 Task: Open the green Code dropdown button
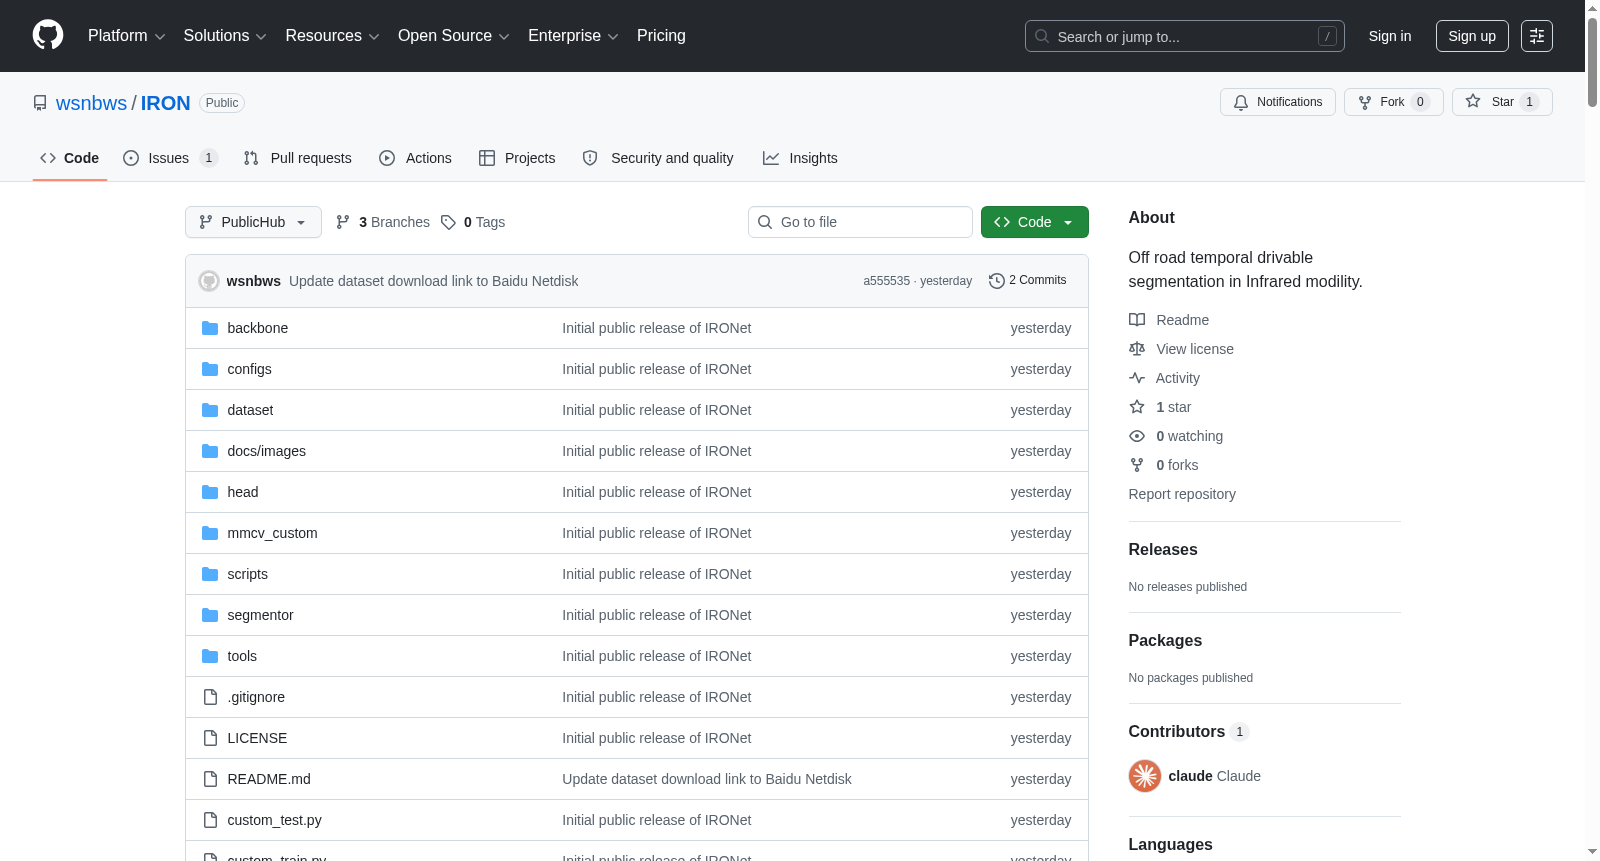tap(1034, 222)
